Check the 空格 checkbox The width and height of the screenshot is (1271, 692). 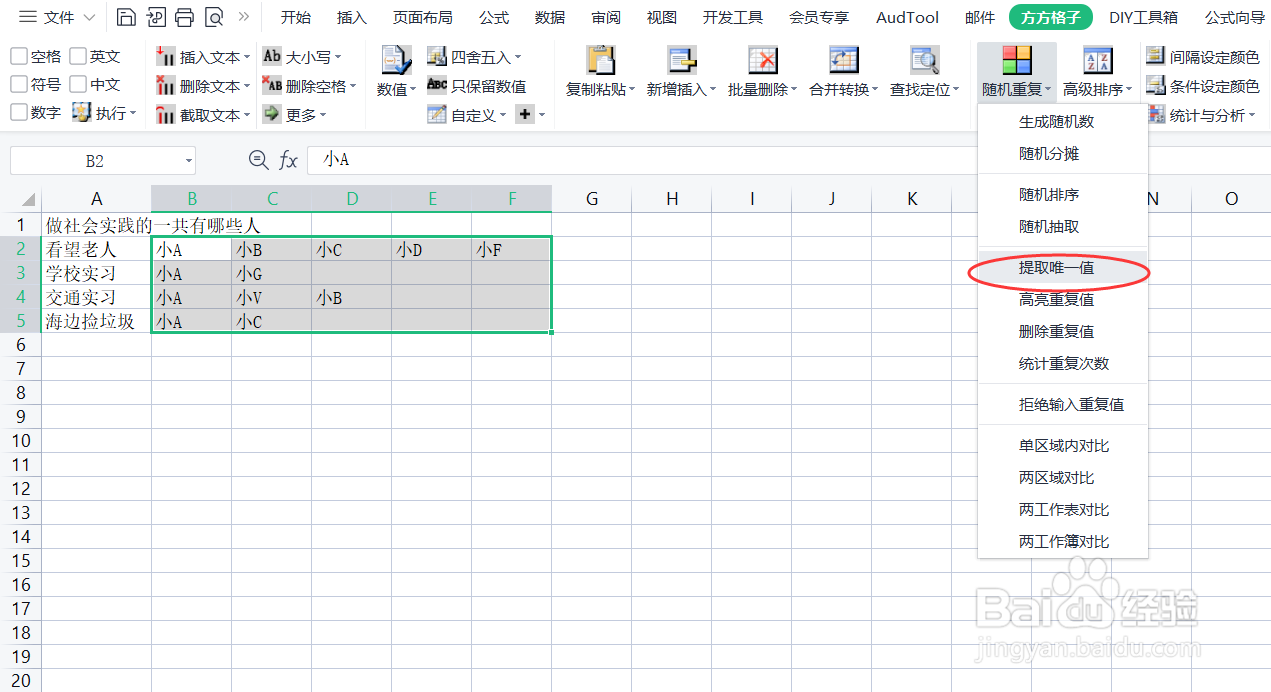[x=18, y=57]
